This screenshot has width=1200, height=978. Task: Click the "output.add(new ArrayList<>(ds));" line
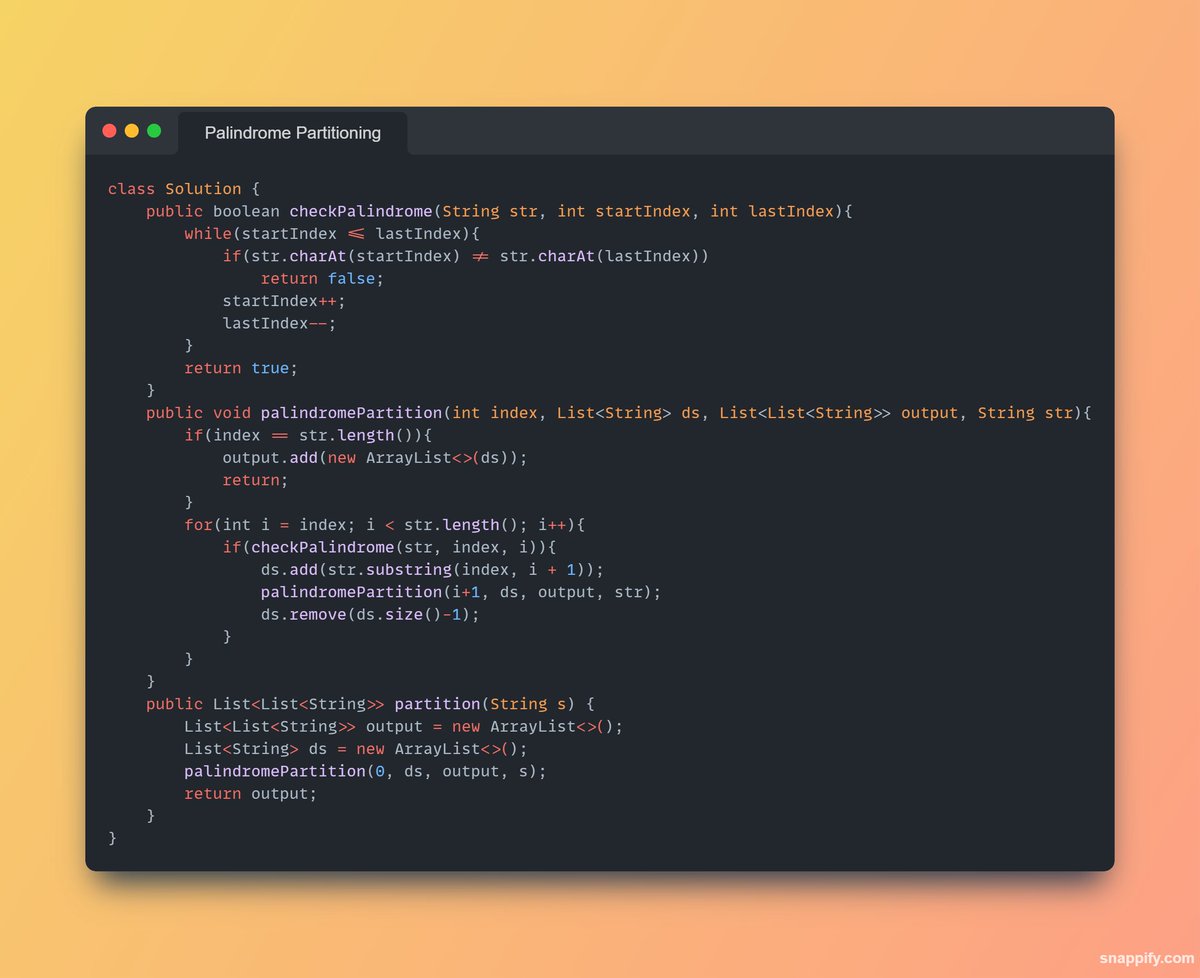375,458
